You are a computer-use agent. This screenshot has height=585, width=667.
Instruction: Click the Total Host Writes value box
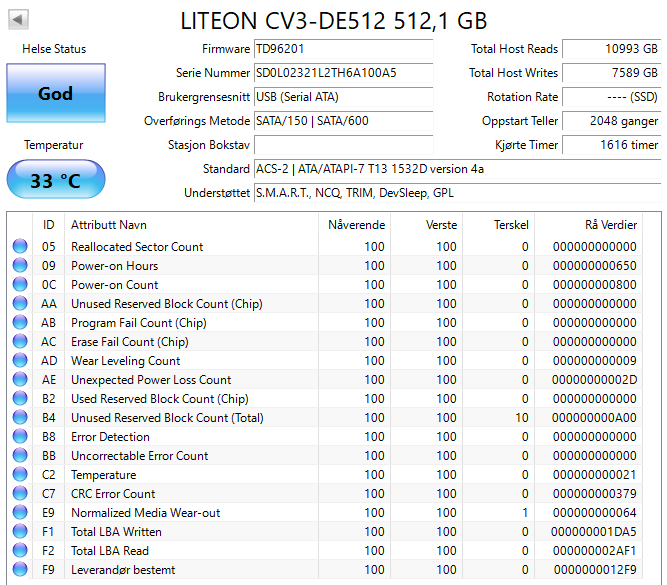point(611,73)
